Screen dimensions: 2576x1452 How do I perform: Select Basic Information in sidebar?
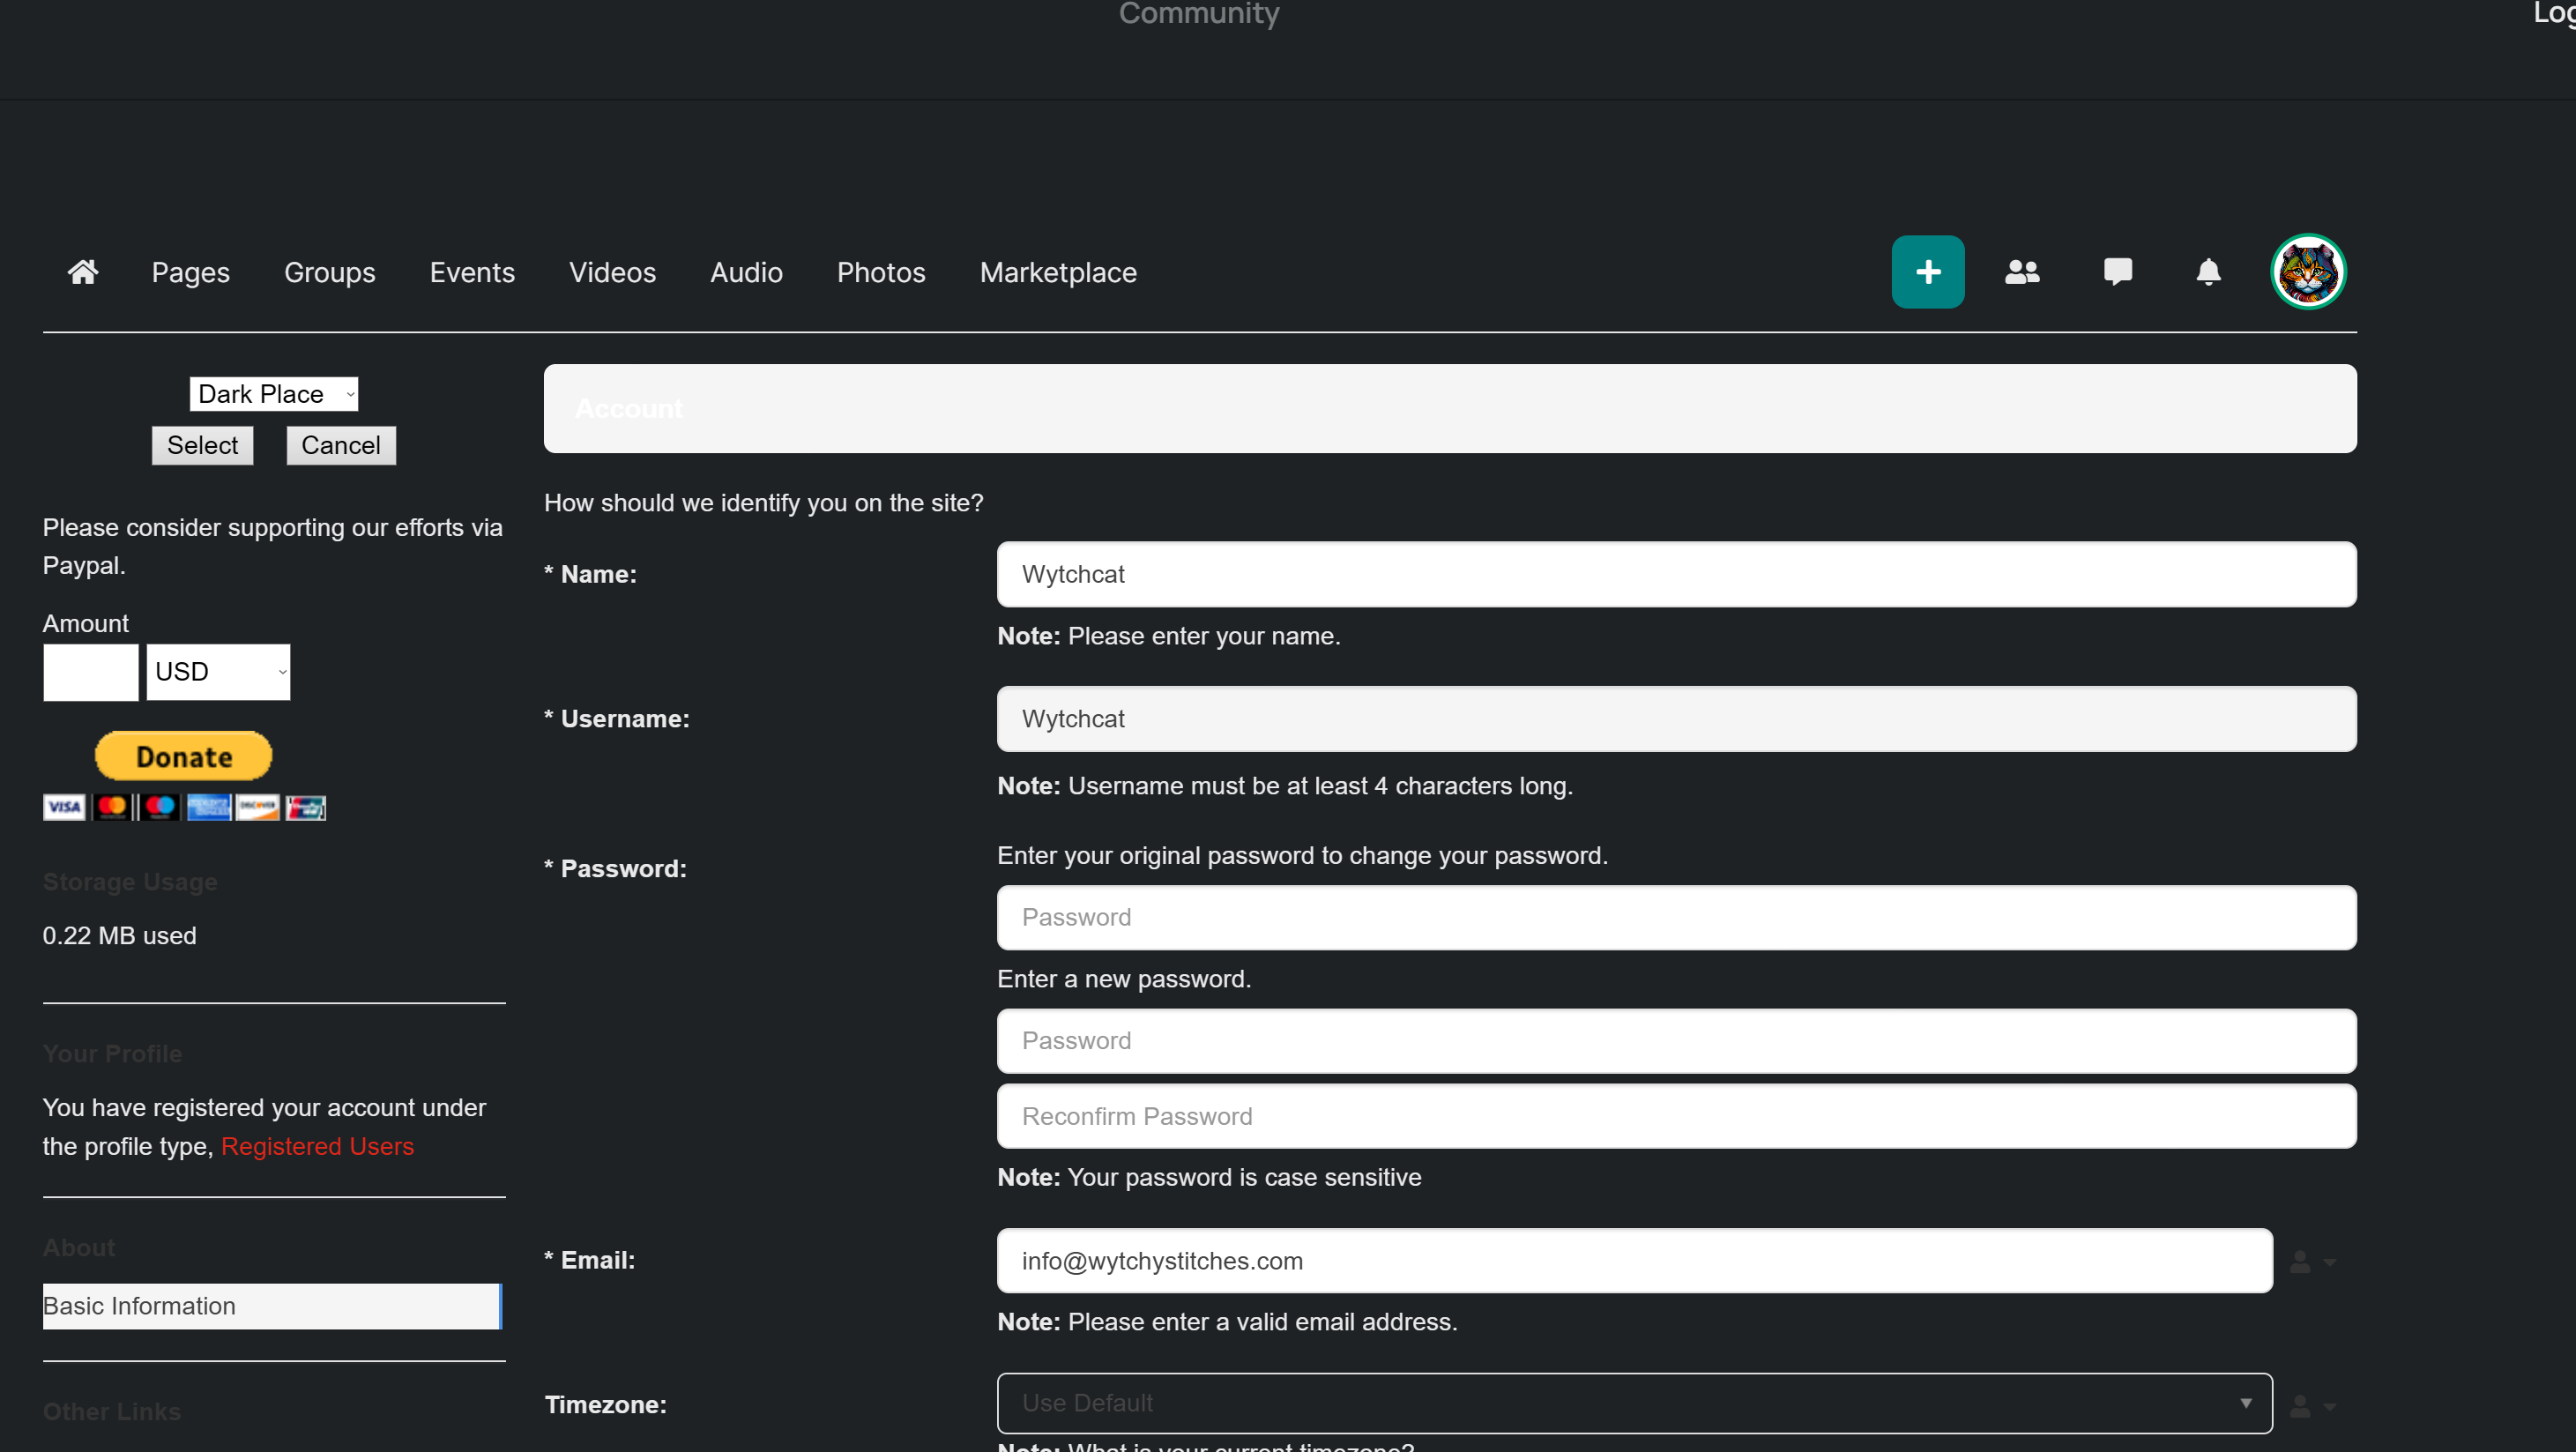coord(271,1307)
